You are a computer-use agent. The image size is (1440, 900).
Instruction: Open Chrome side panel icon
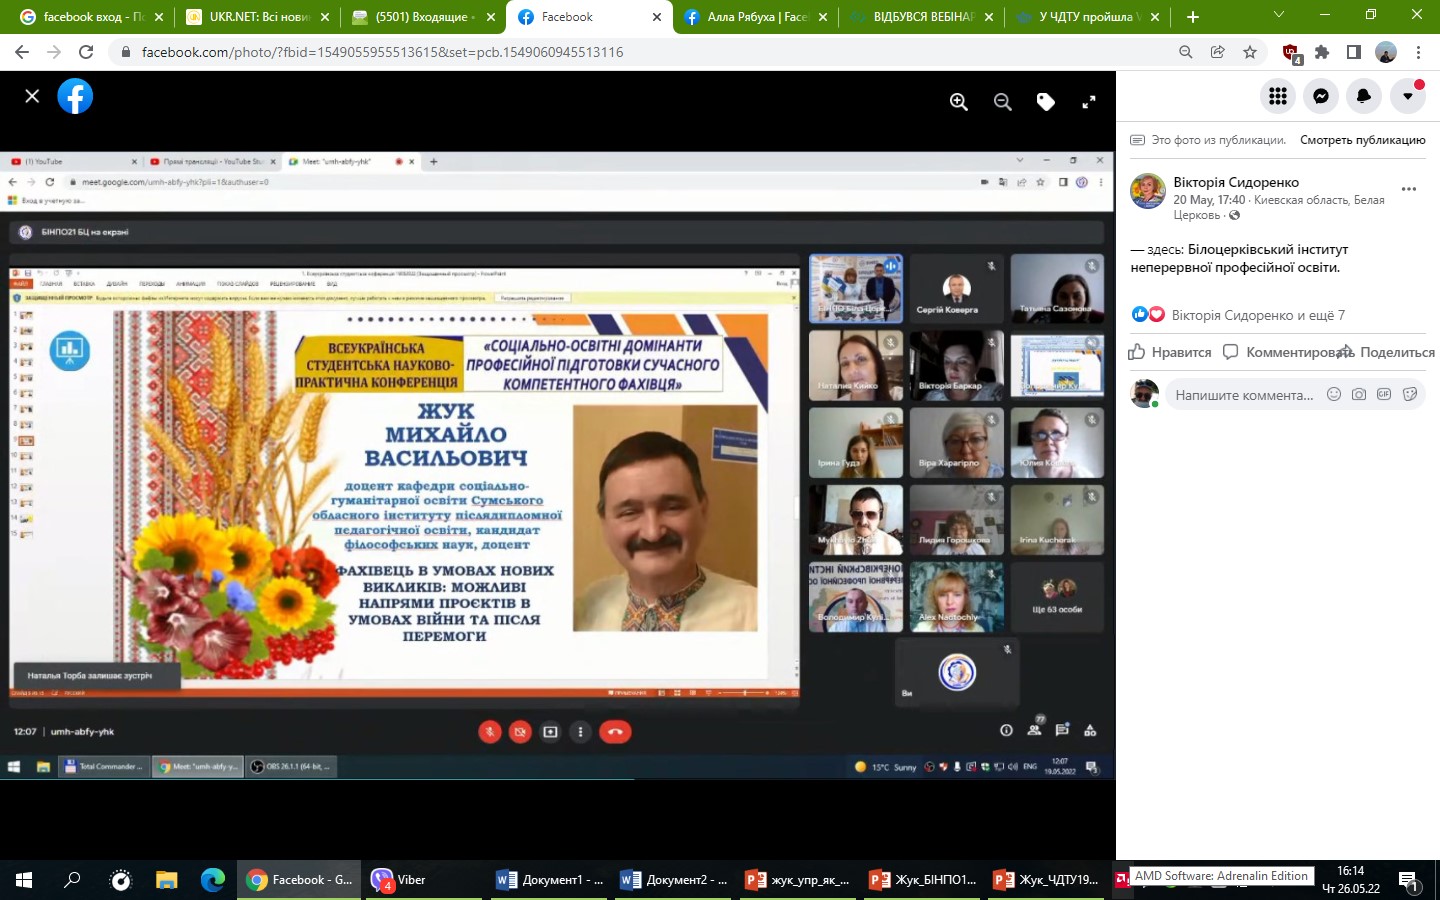1354,52
